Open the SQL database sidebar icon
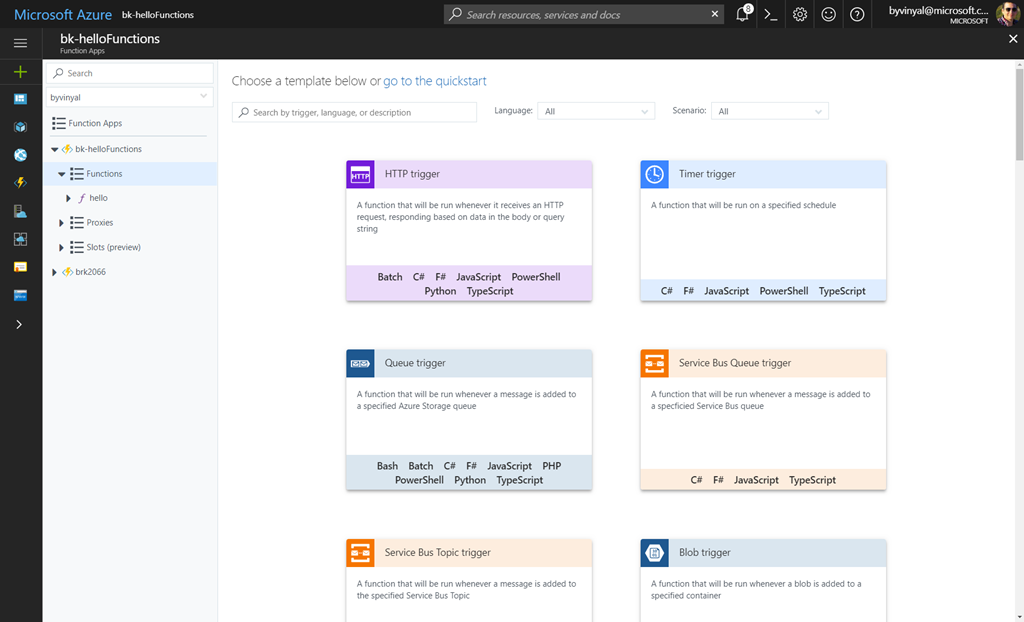This screenshot has width=1024, height=622. pos(20,211)
